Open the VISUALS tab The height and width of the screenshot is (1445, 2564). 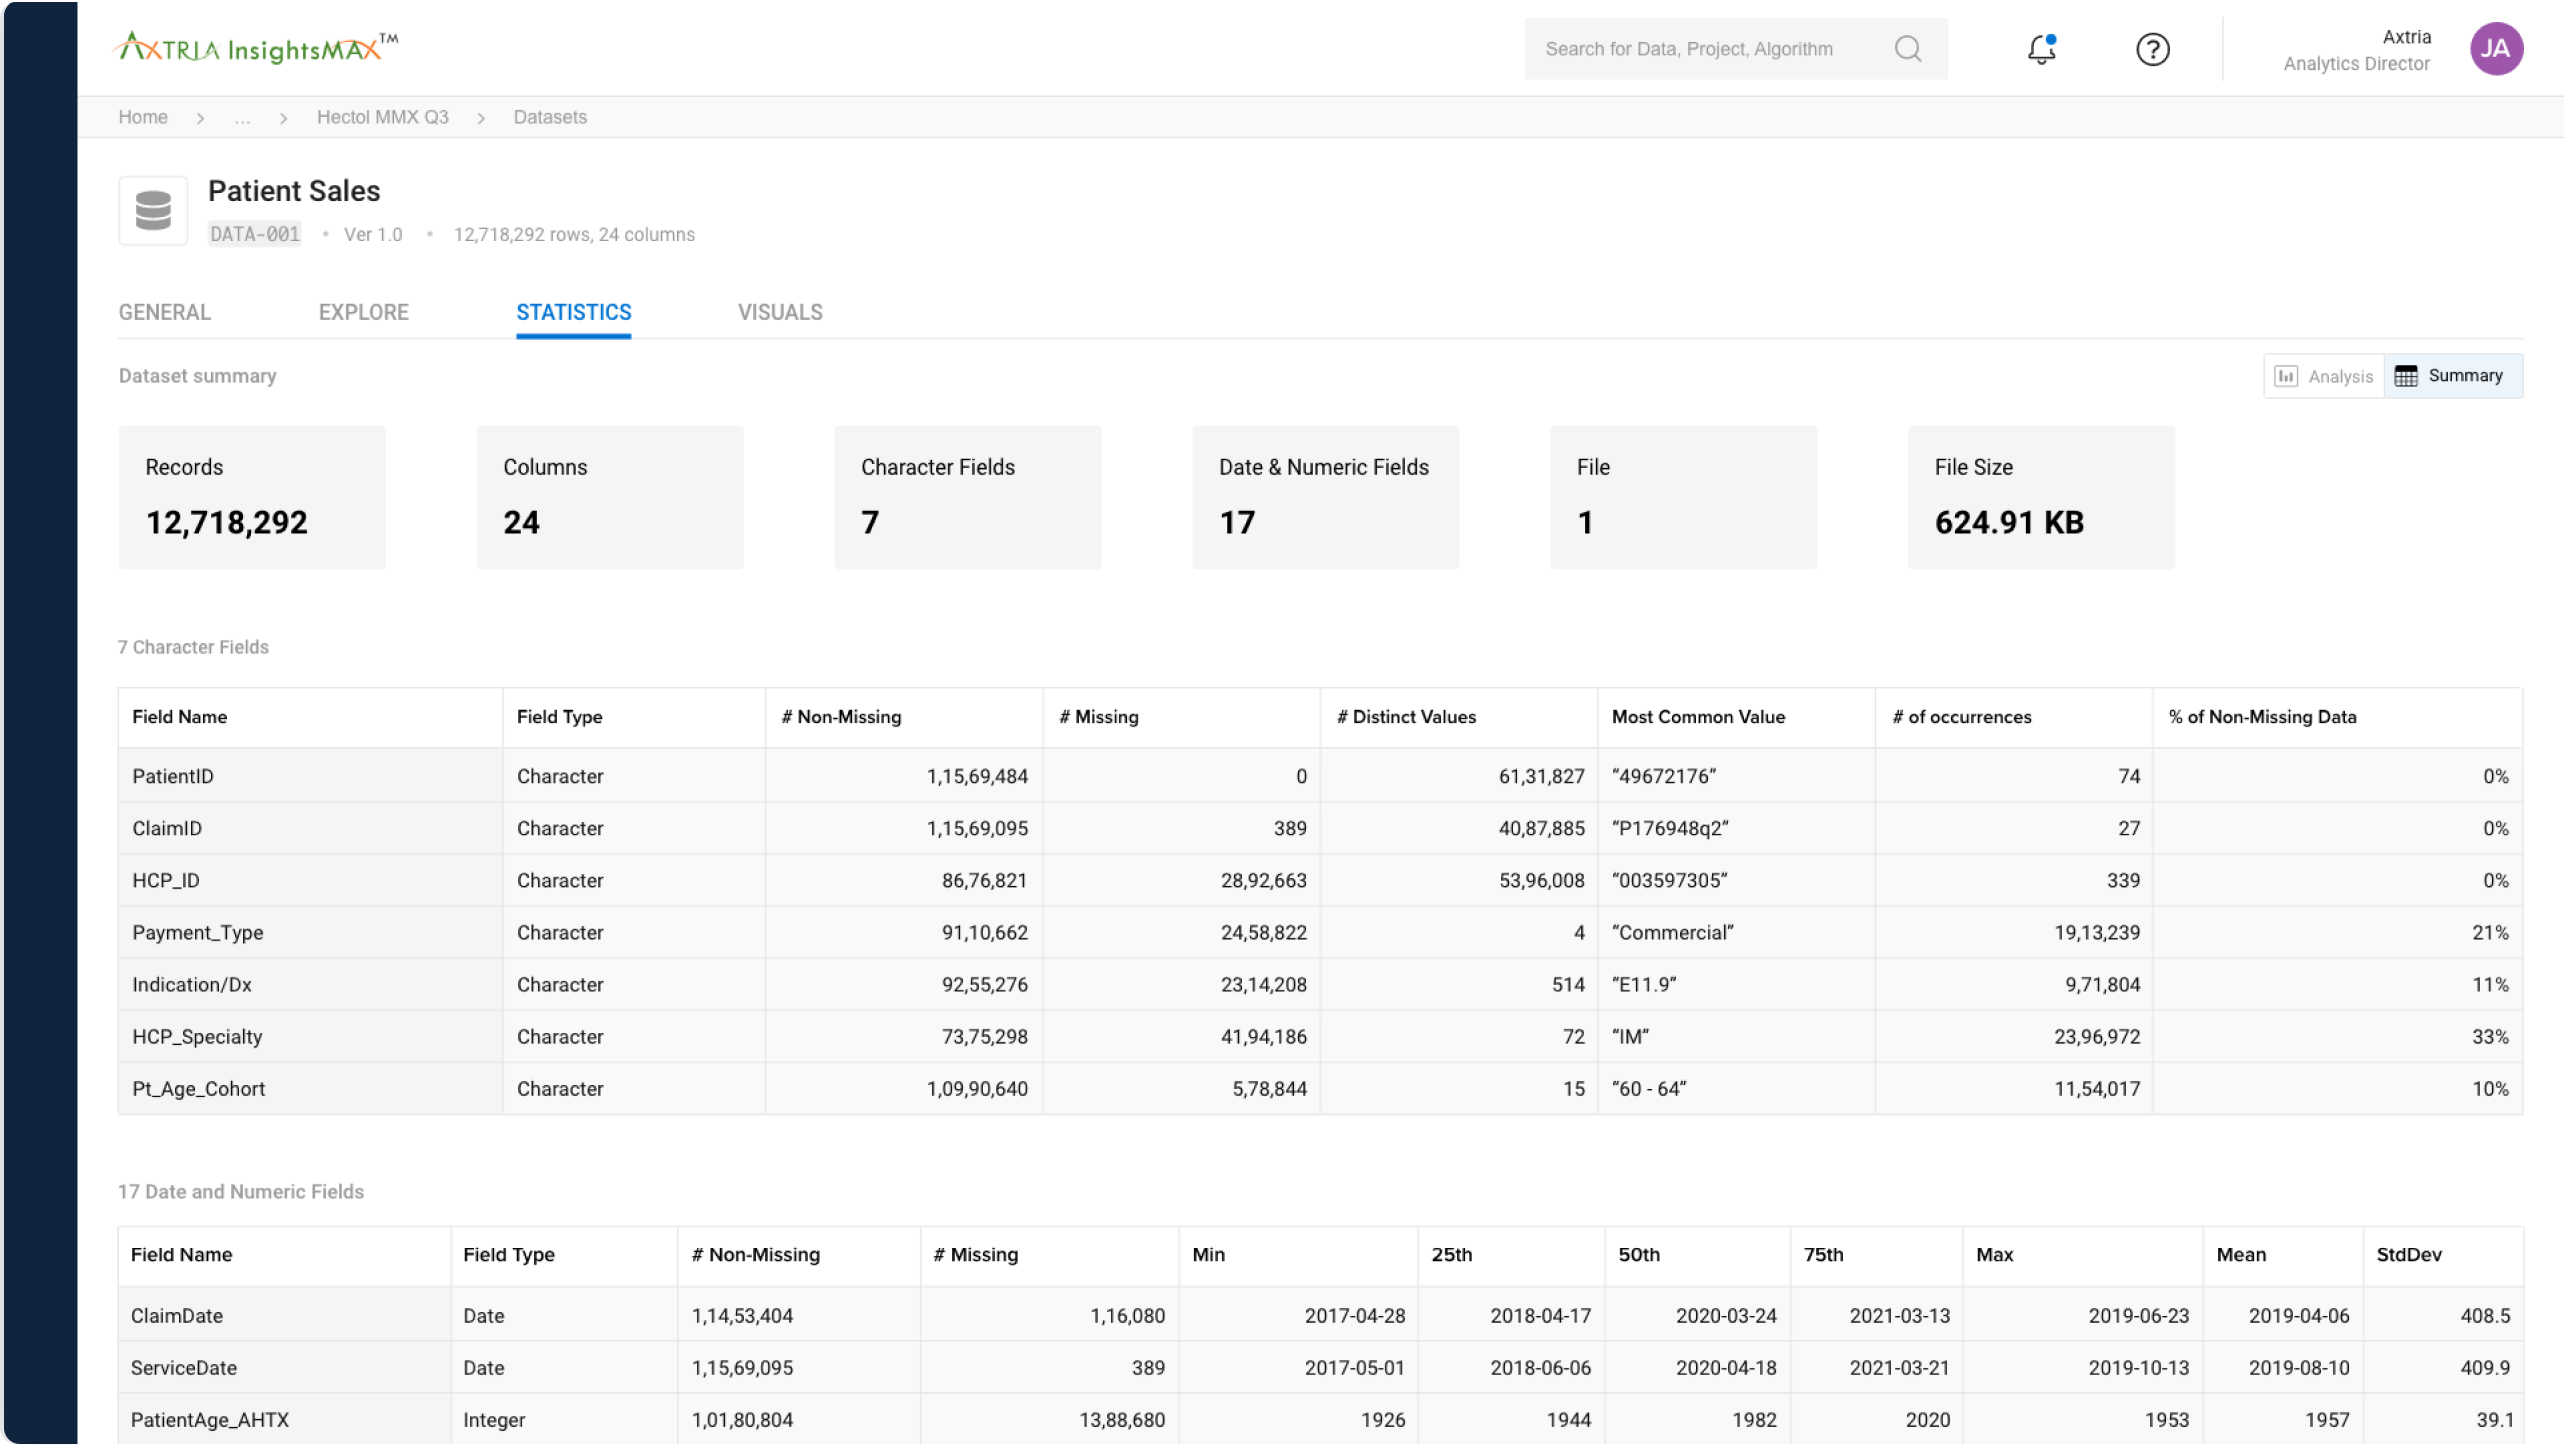[780, 312]
